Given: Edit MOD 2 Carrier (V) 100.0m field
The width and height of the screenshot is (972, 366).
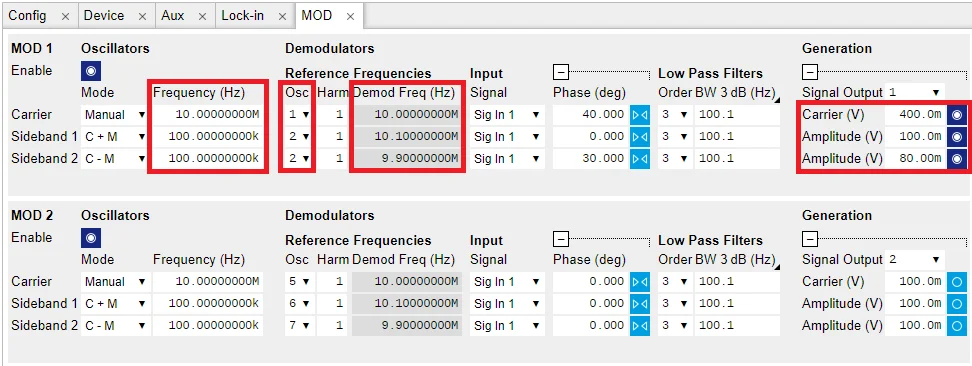Looking at the screenshot, I should pyautogui.click(x=915, y=282).
